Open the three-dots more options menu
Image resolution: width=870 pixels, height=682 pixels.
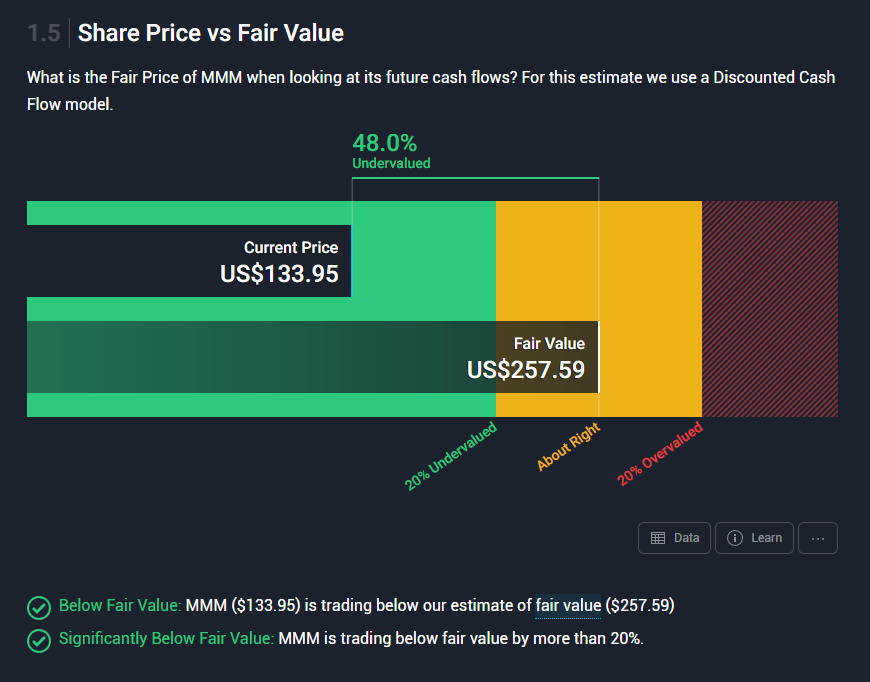(818, 538)
